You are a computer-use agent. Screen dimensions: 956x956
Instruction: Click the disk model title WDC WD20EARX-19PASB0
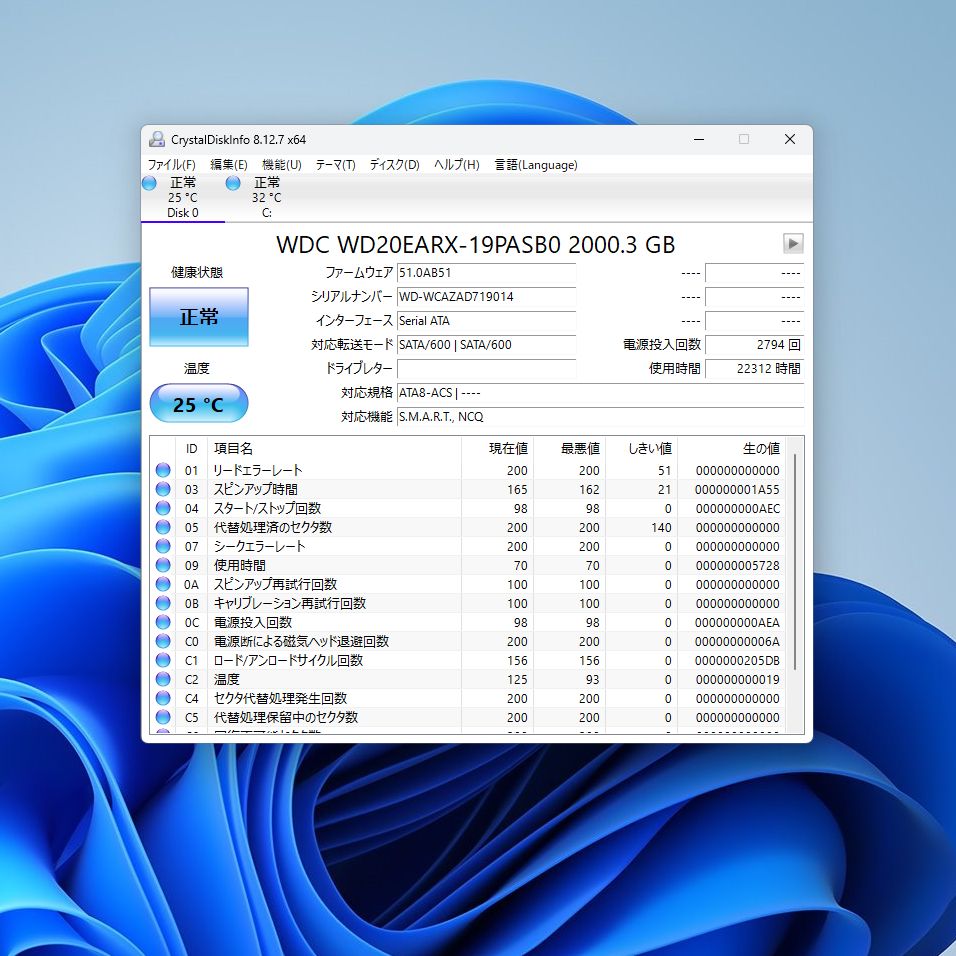click(476, 244)
